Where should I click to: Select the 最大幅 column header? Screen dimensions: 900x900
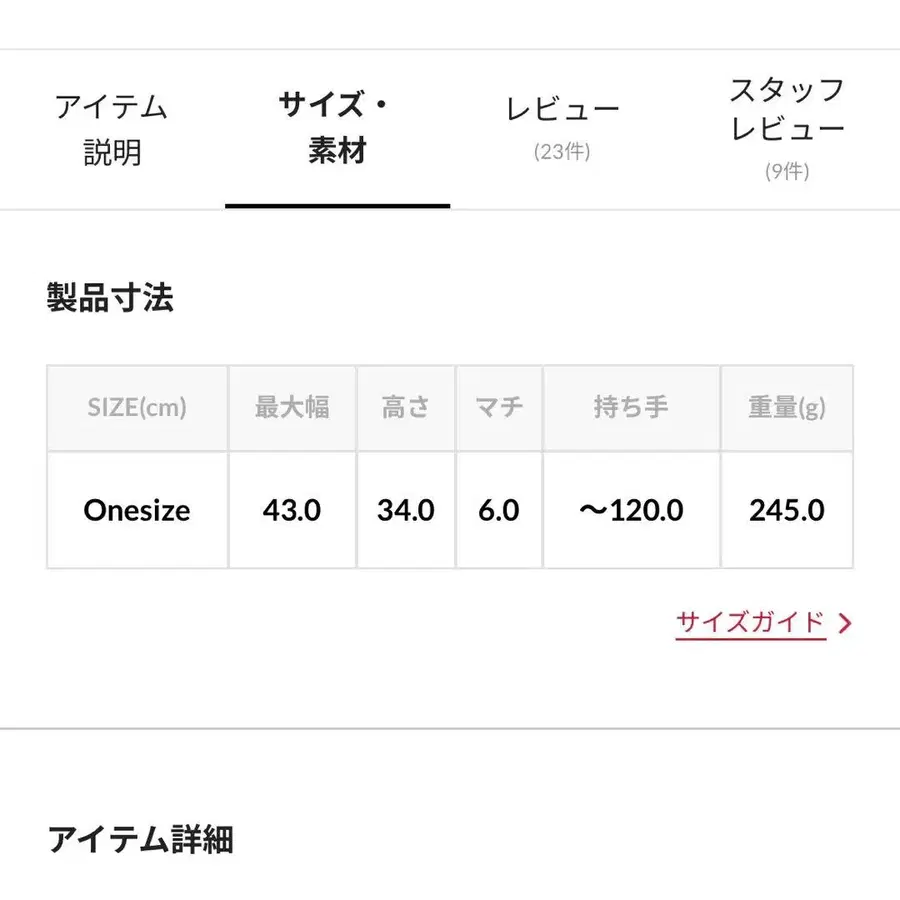pyautogui.click(x=292, y=408)
